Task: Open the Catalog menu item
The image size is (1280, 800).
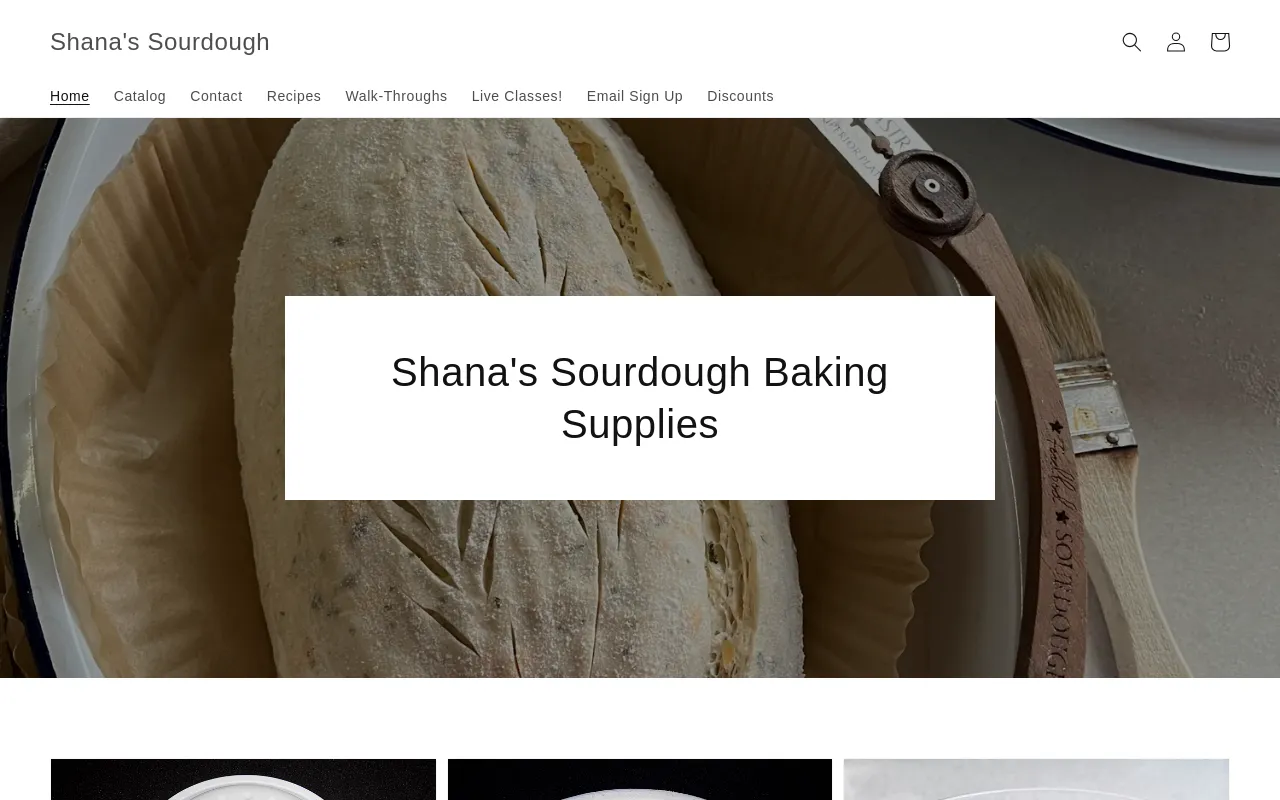Action: tap(140, 96)
